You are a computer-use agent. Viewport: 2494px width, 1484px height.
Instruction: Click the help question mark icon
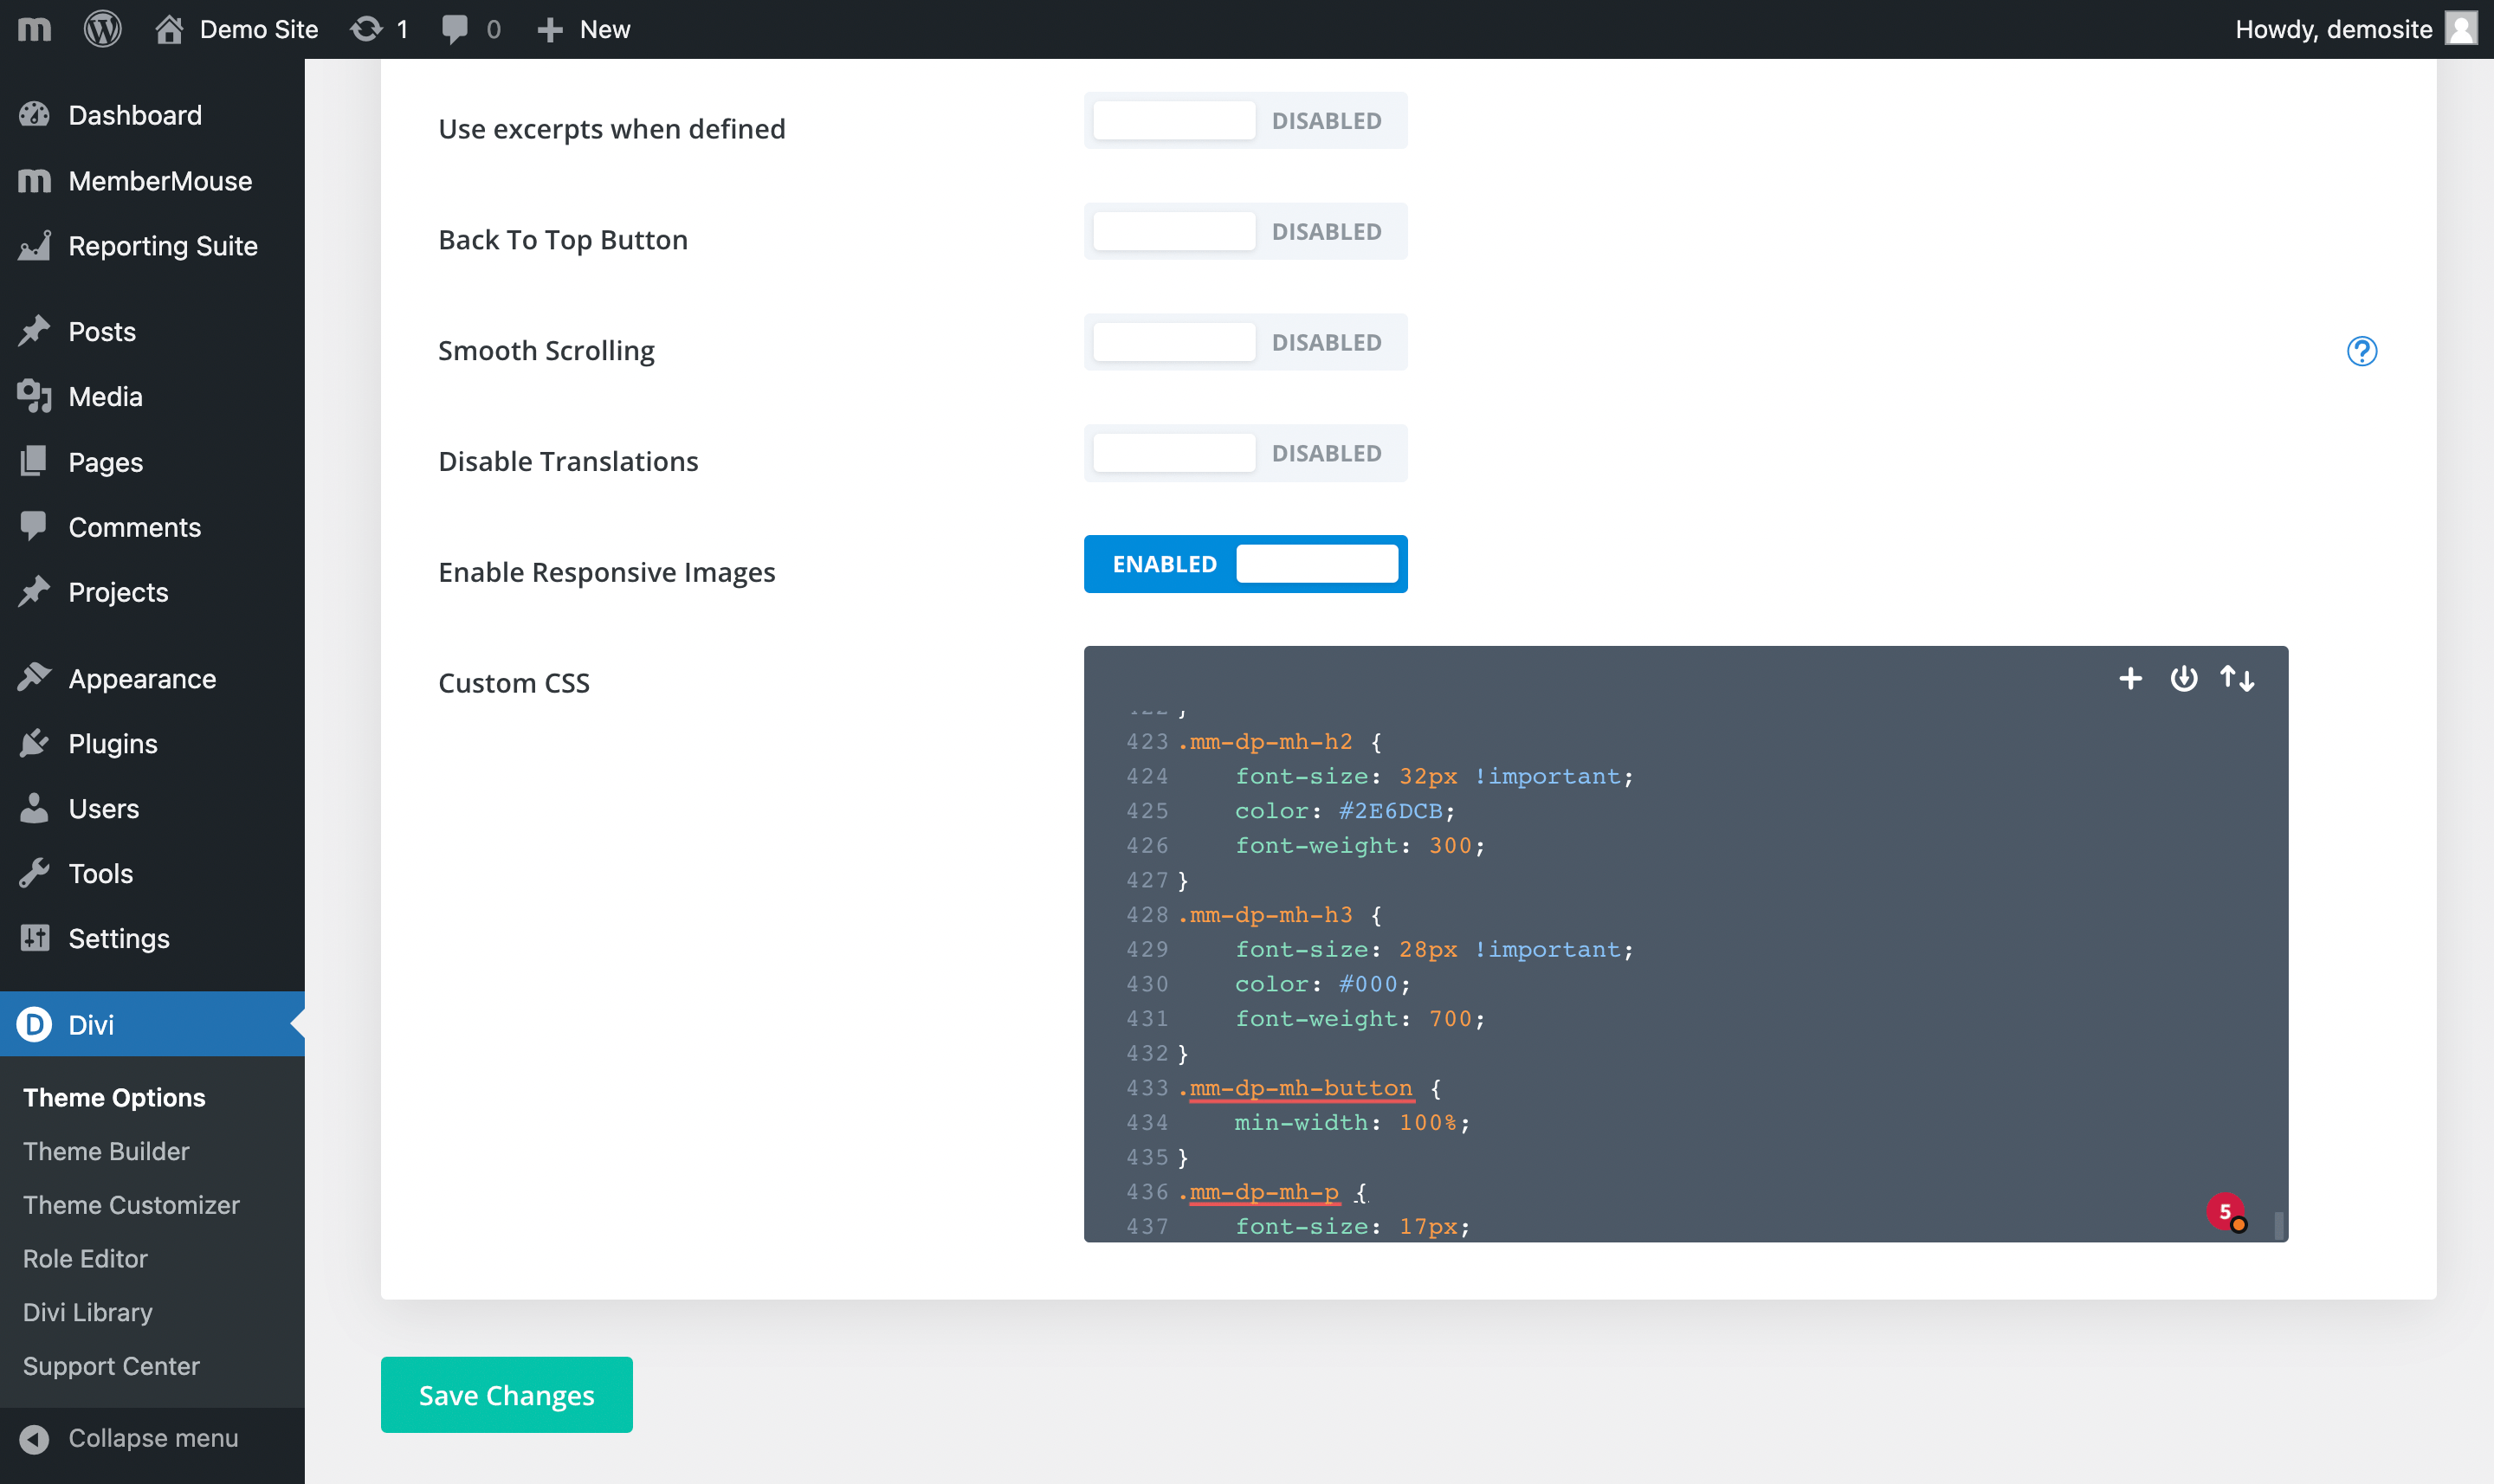tap(2362, 352)
